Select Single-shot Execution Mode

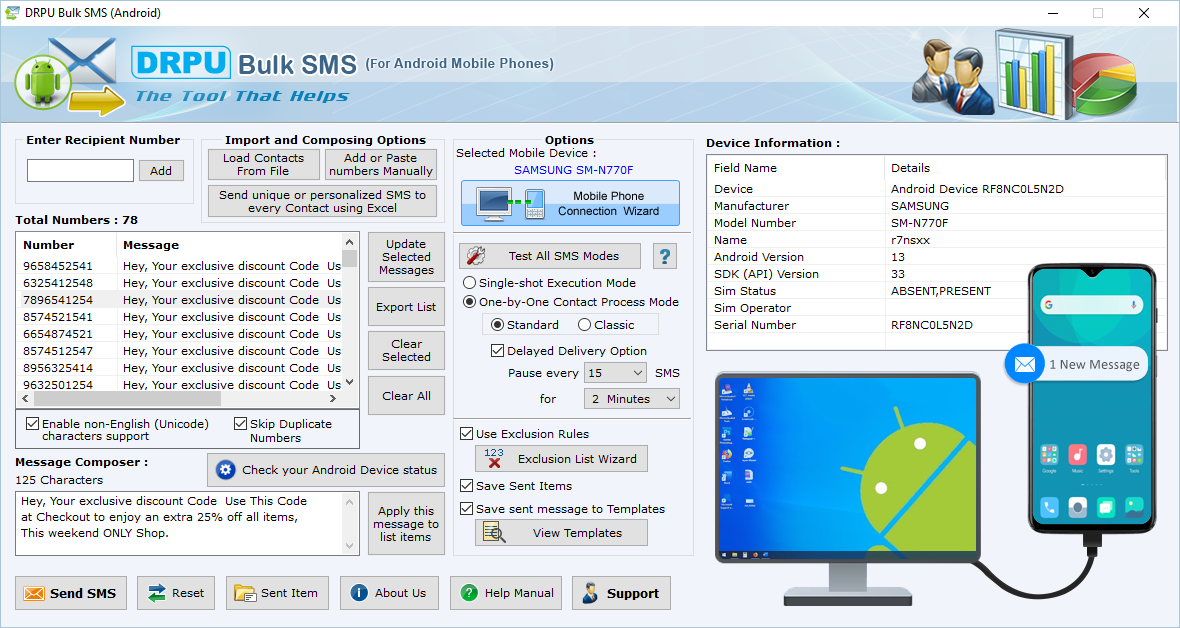[470, 283]
